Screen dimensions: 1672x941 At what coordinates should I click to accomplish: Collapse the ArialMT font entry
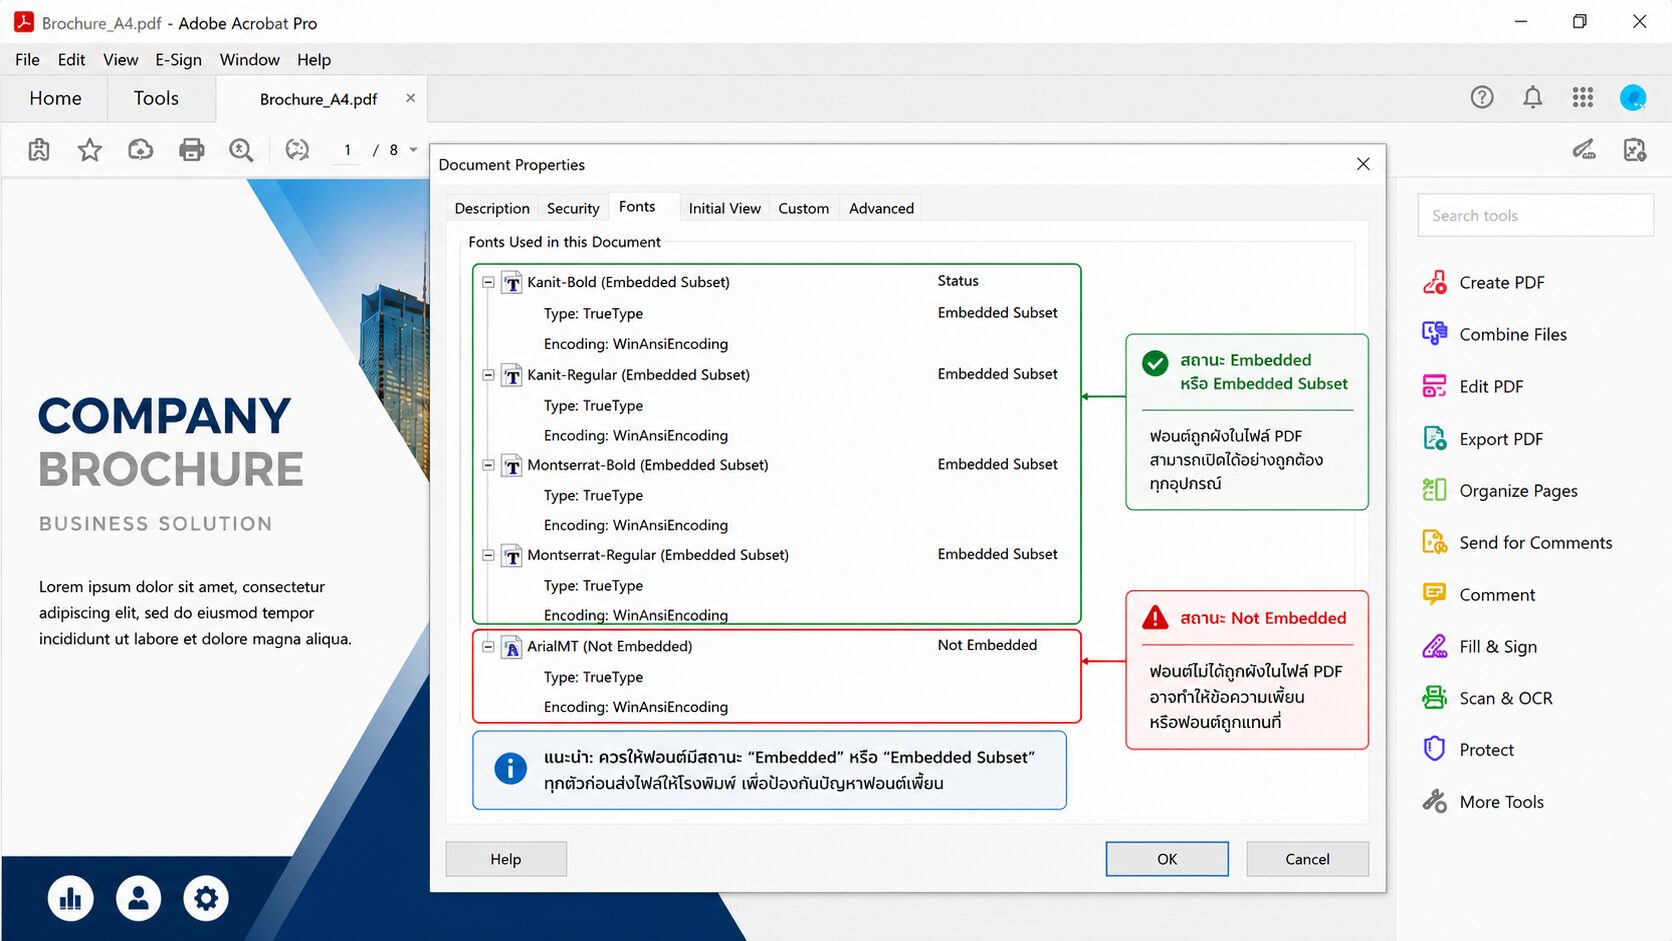488,646
